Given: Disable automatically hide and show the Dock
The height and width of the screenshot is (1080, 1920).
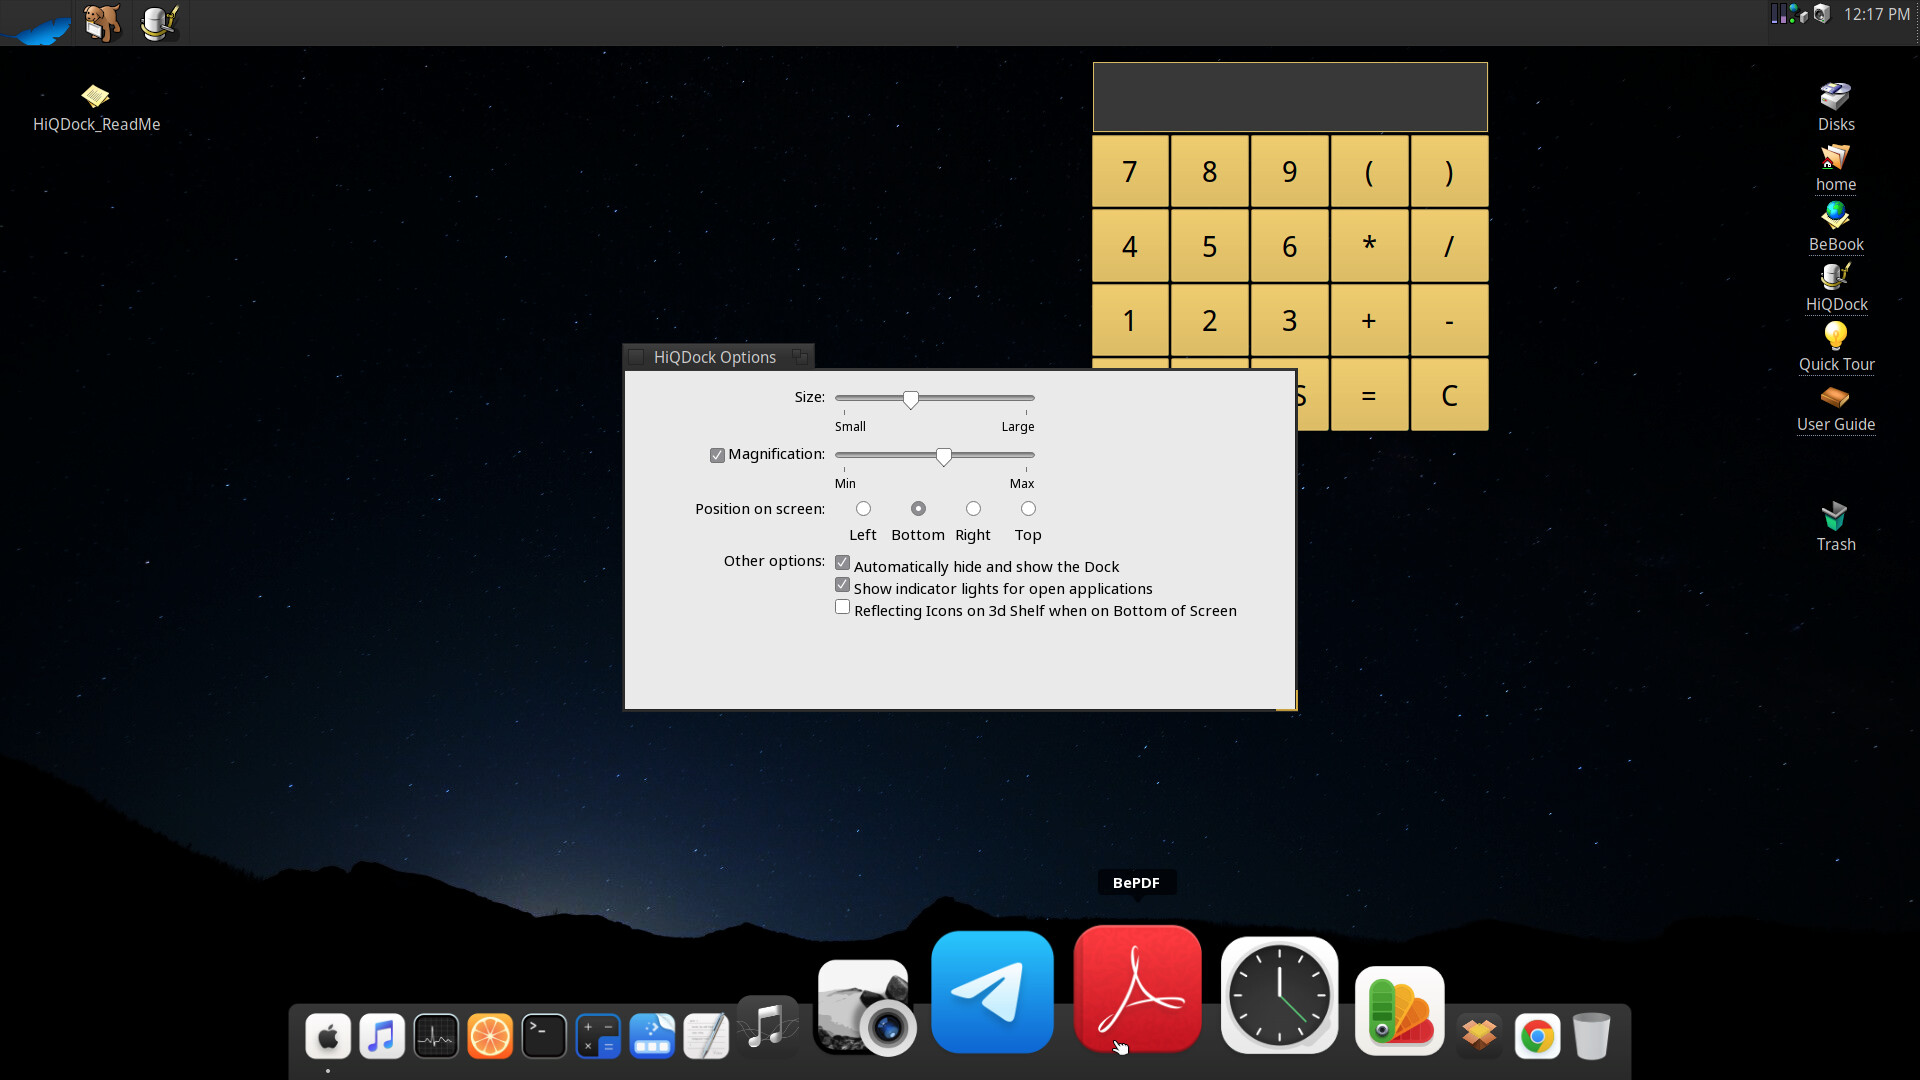Looking at the screenshot, I should pos(843,564).
